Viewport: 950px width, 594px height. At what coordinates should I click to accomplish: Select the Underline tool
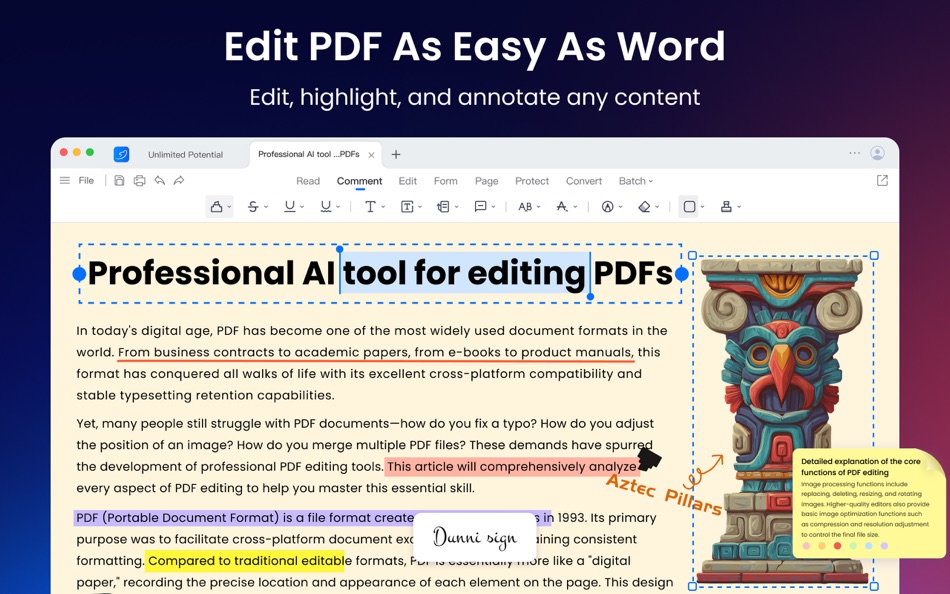(290, 206)
